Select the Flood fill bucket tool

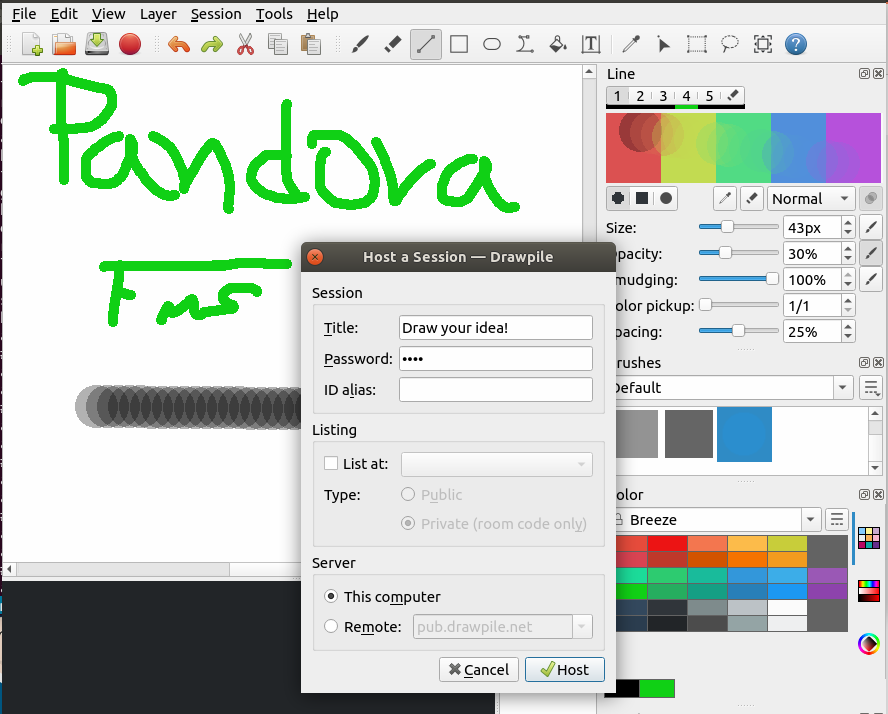pos(558,44)
